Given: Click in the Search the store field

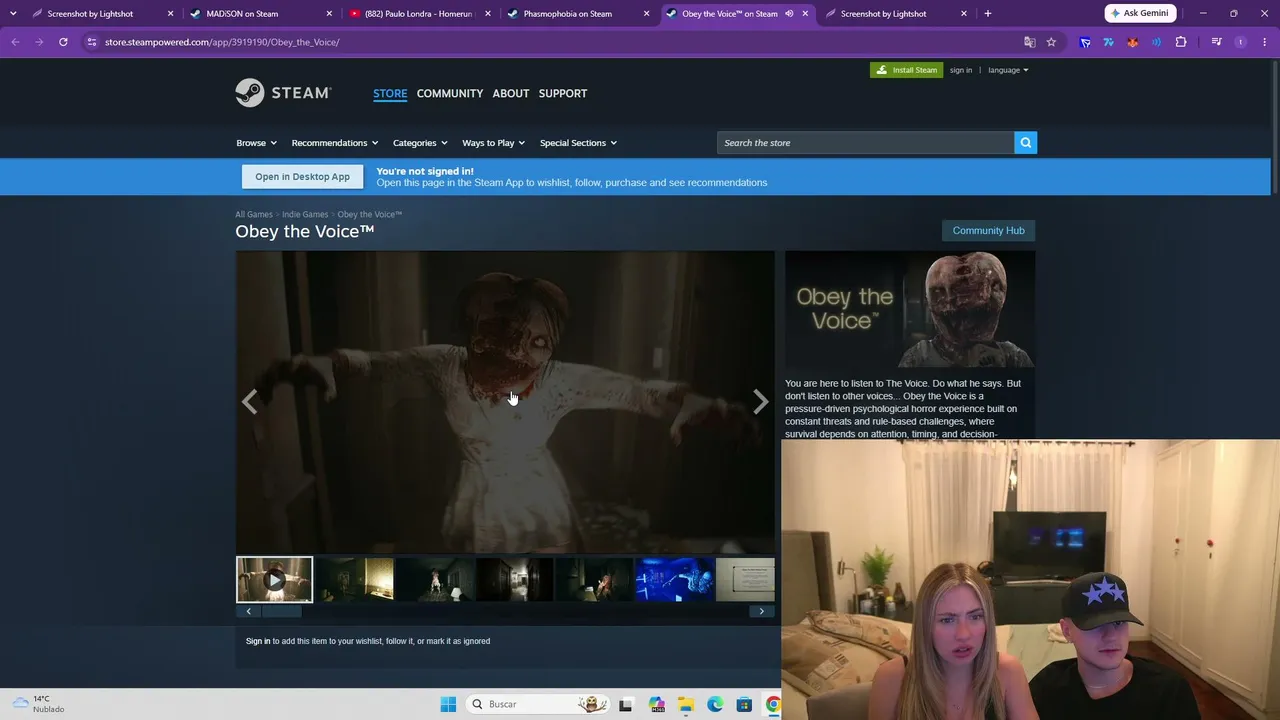Looking at the screenshot, I should (x=866, y=143).
